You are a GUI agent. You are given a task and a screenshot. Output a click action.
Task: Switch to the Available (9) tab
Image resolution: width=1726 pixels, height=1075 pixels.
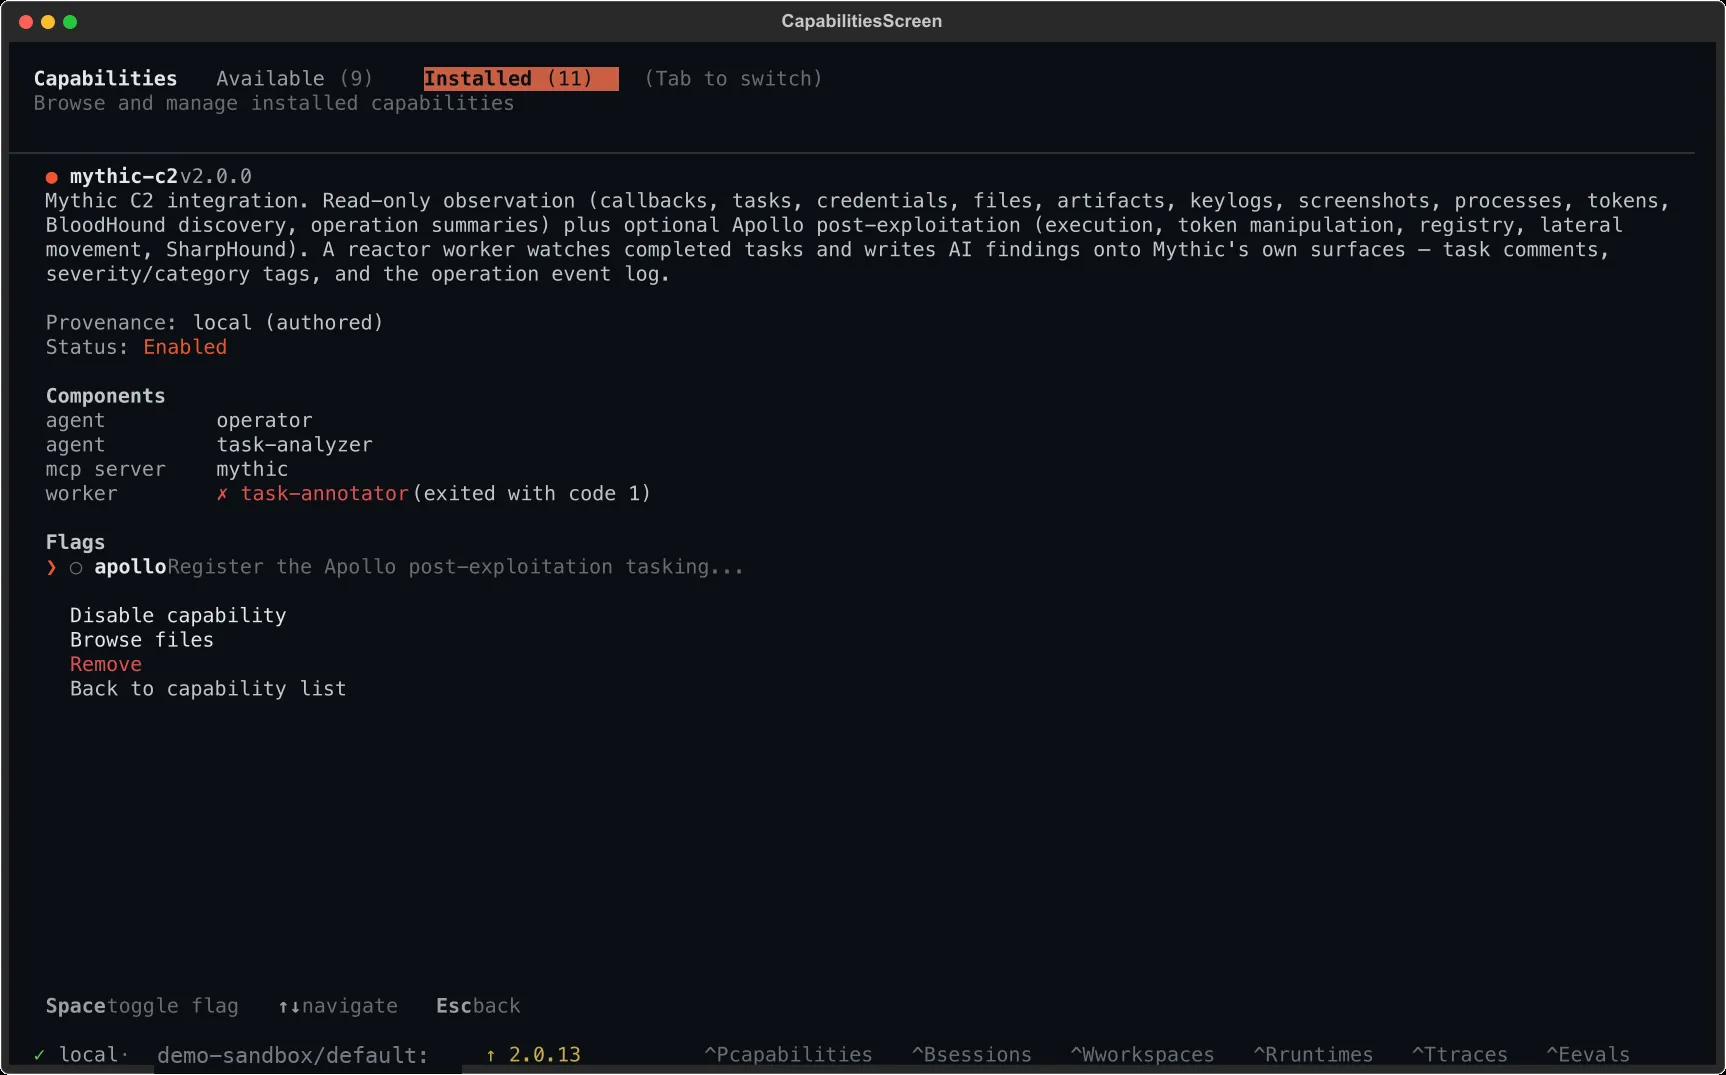tap(294, 78)
